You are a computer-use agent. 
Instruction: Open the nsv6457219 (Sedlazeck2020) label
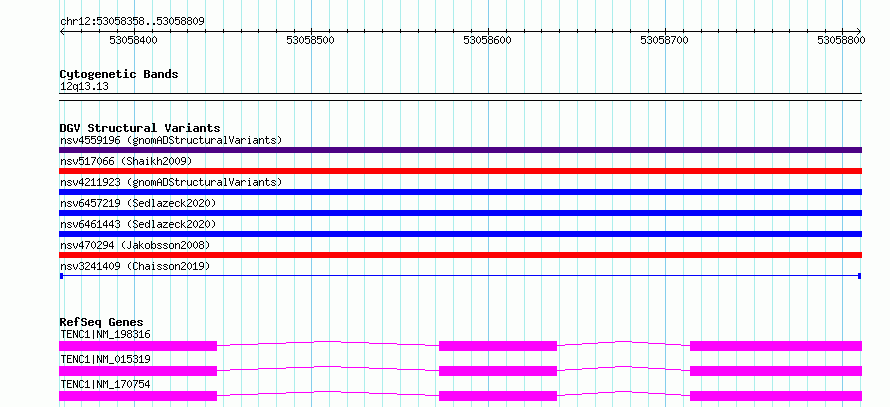coord(138,203)
